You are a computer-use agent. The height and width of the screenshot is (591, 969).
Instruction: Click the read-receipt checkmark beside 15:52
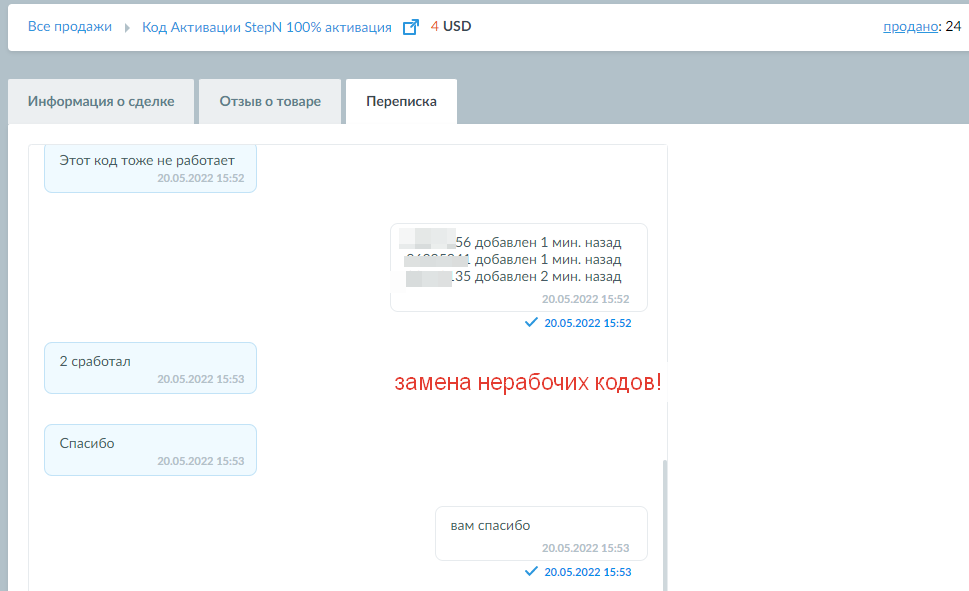pyautogui.click(x=531, y=322)
